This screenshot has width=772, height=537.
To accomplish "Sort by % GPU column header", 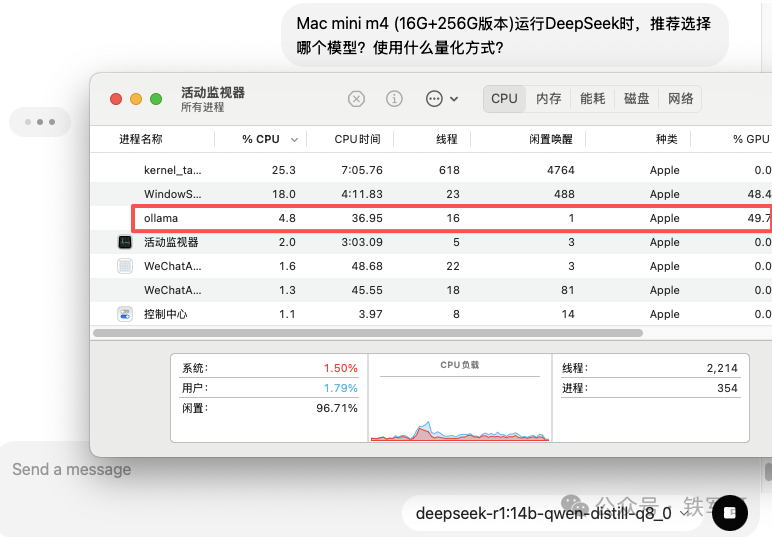I will tap(751, 139).
